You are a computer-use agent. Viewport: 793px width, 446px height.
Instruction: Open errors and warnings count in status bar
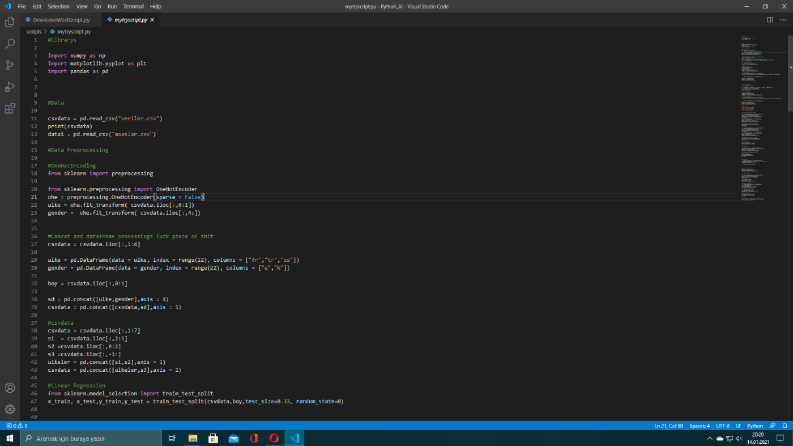click(16, 426)
